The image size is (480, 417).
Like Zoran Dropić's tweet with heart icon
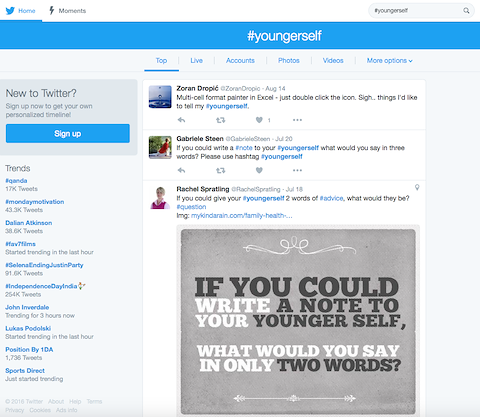(259, 120)
